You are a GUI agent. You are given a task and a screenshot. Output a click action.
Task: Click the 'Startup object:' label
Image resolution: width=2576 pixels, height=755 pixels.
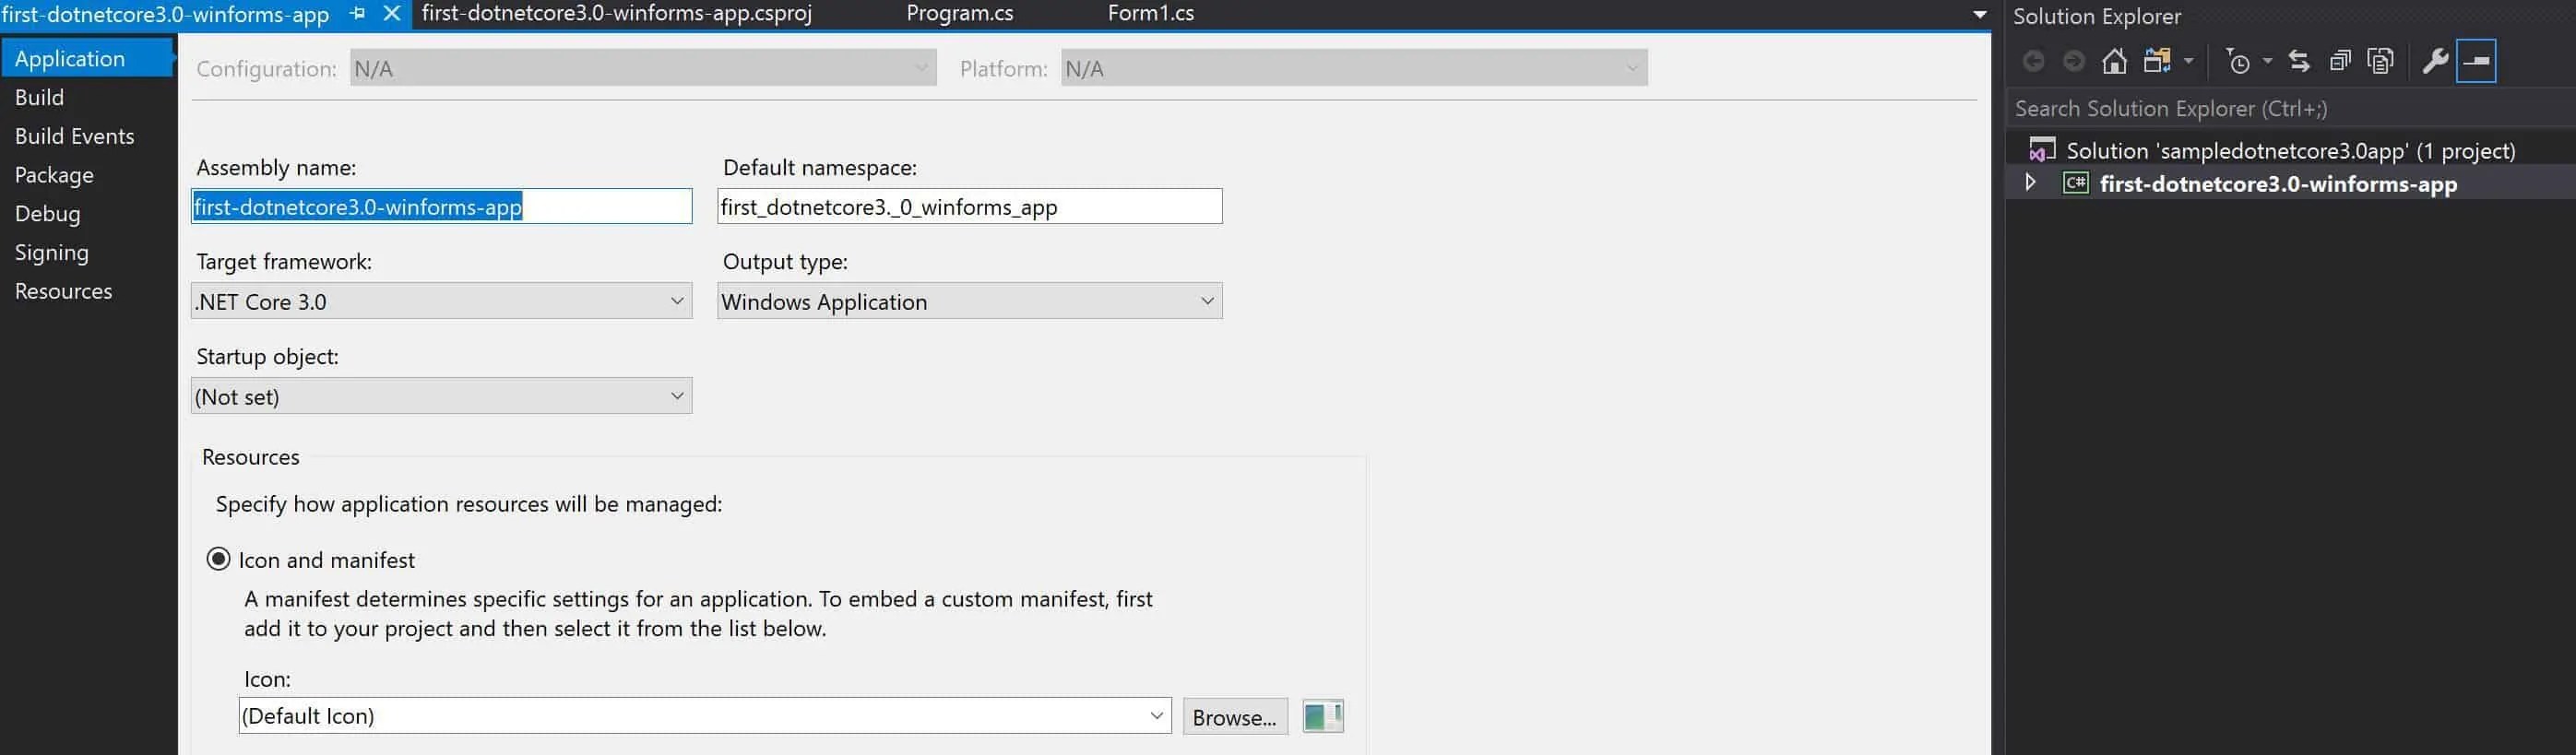(x=267, y=356)
